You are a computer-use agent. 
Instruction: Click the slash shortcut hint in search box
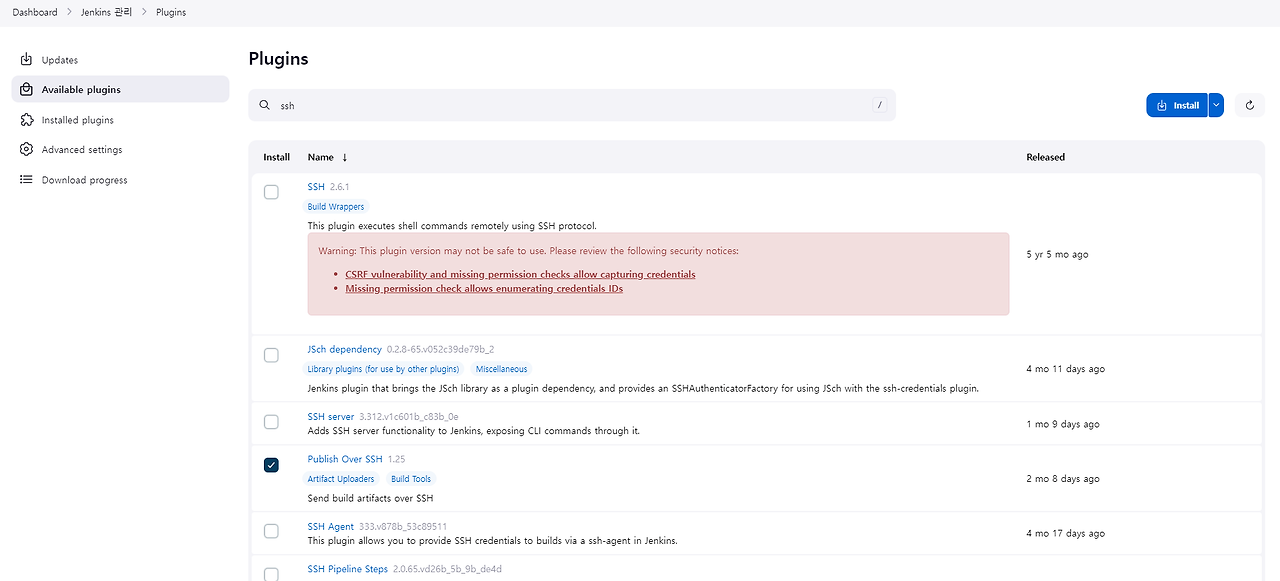pyautogui.click(x=880, y=105)
